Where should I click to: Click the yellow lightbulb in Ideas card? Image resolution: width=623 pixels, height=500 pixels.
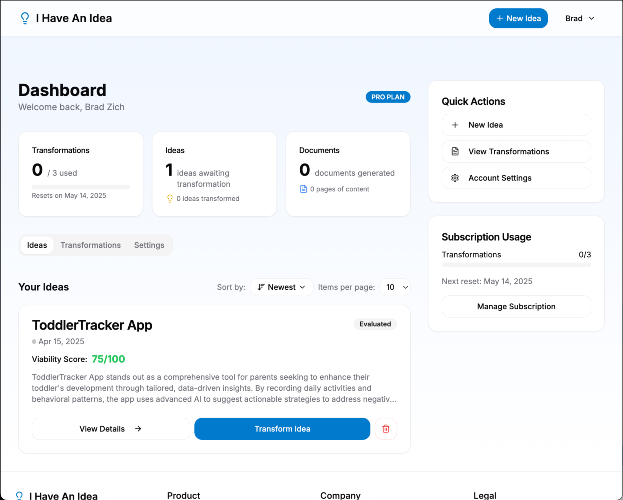coord(170,198)
